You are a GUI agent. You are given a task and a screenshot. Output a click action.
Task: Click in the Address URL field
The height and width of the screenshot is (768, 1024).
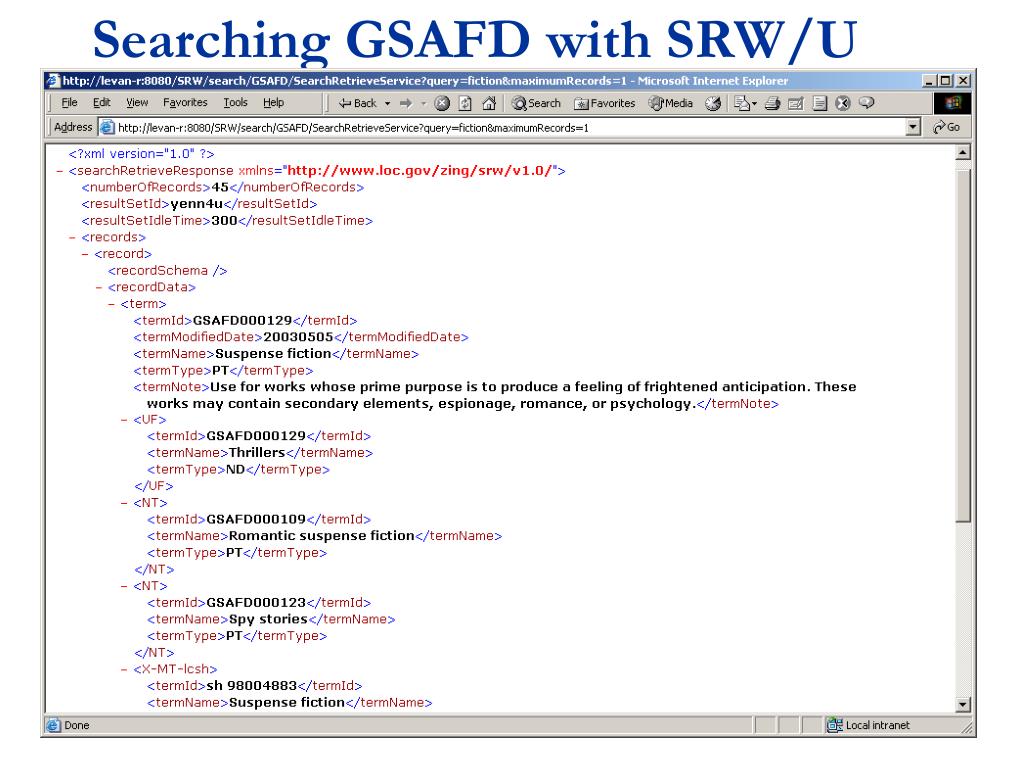(x=509, y=127)
